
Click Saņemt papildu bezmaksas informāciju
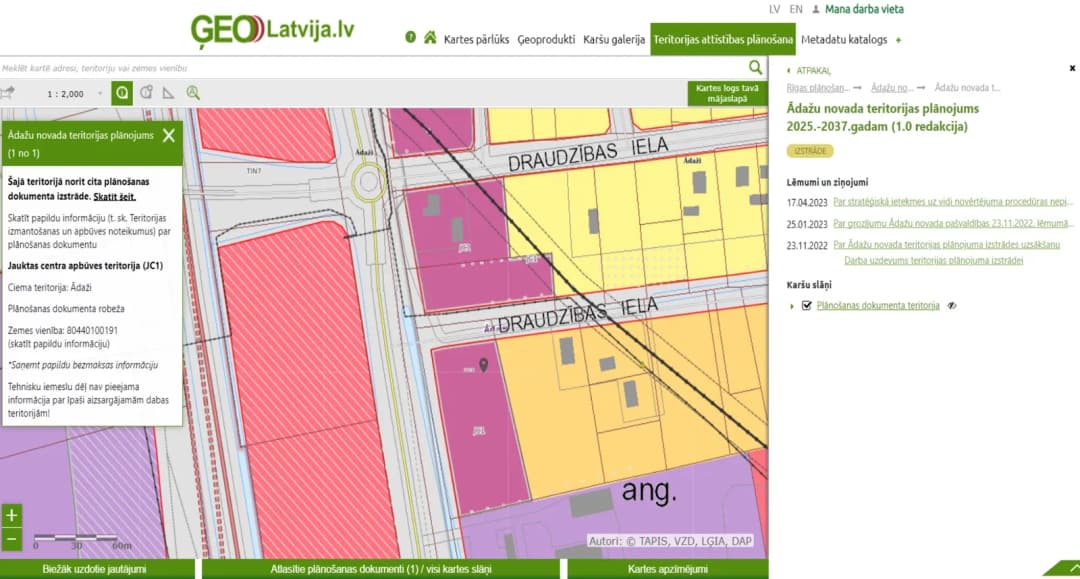click(x=83, y=366)
